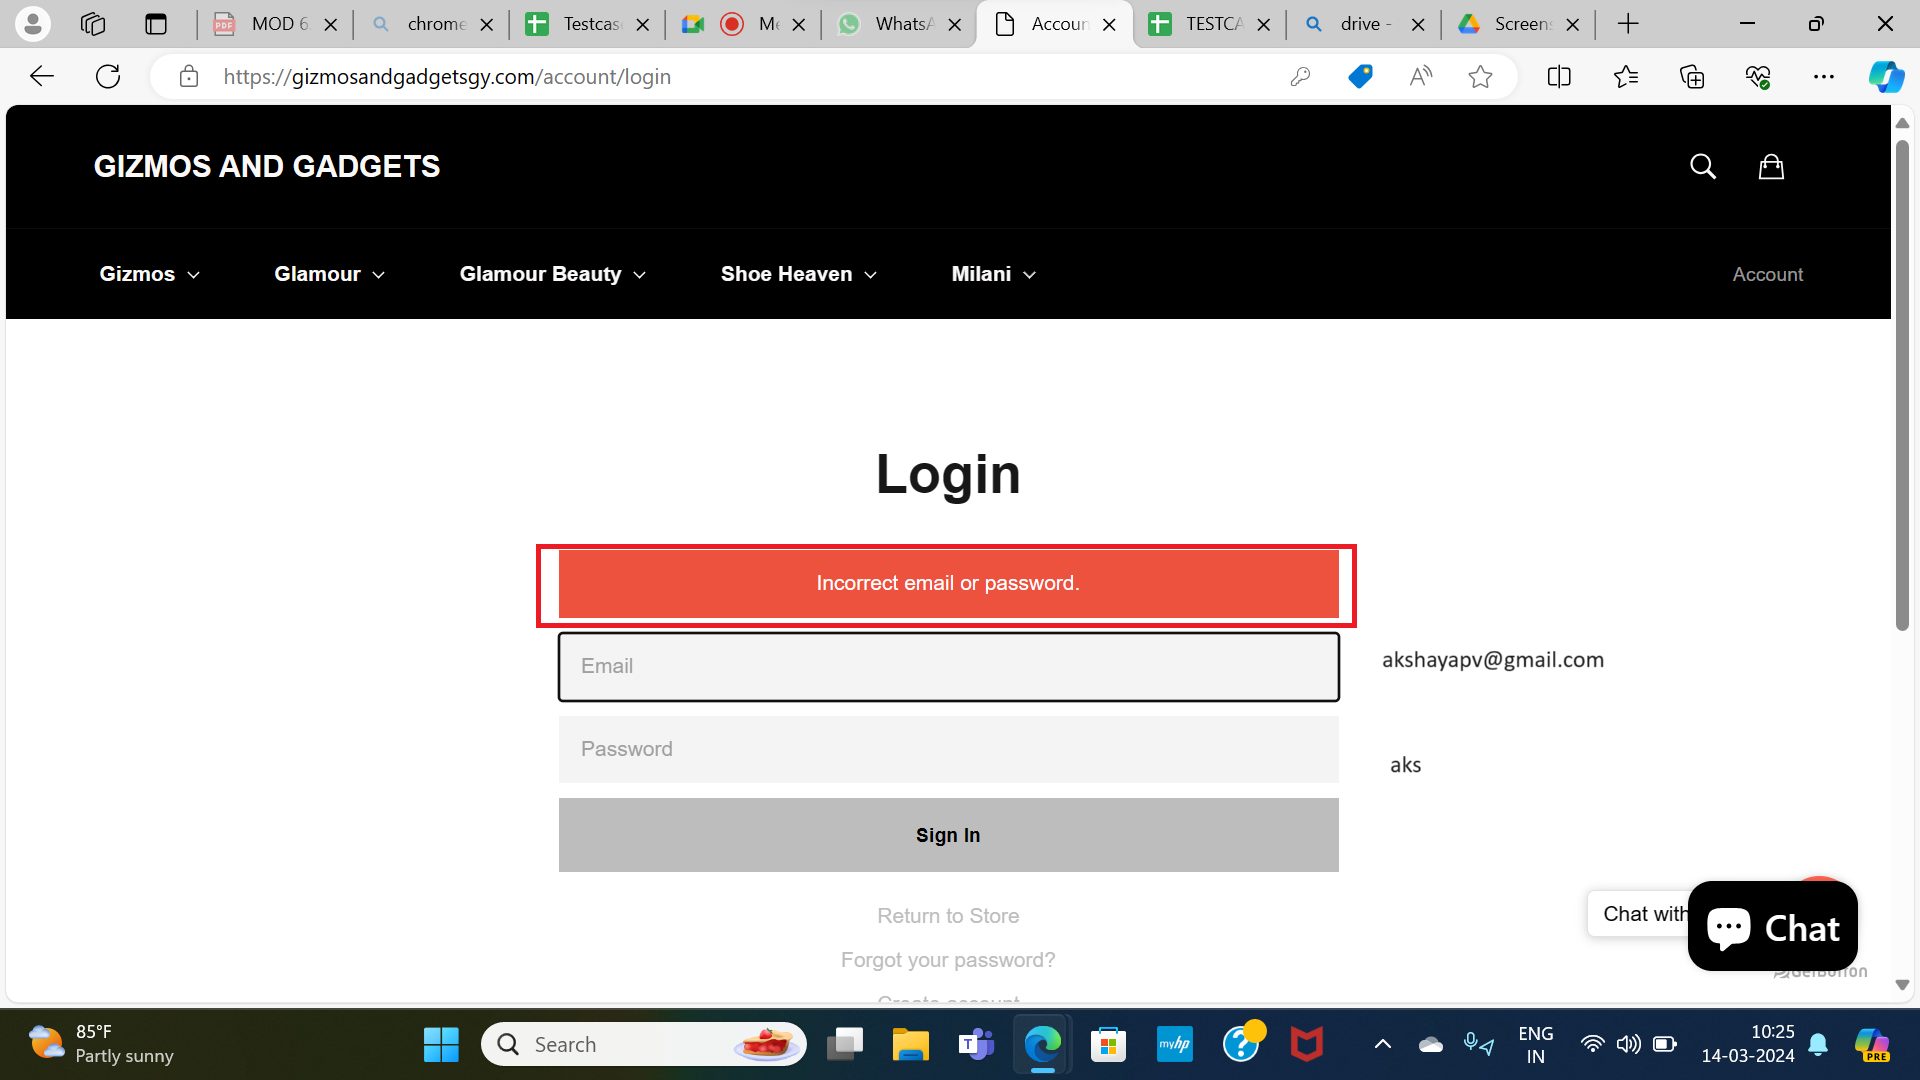Open the Windows taskbar Search box
The width and height of the screenshot is (1920, 1080).
click(x=643, y=1045)
